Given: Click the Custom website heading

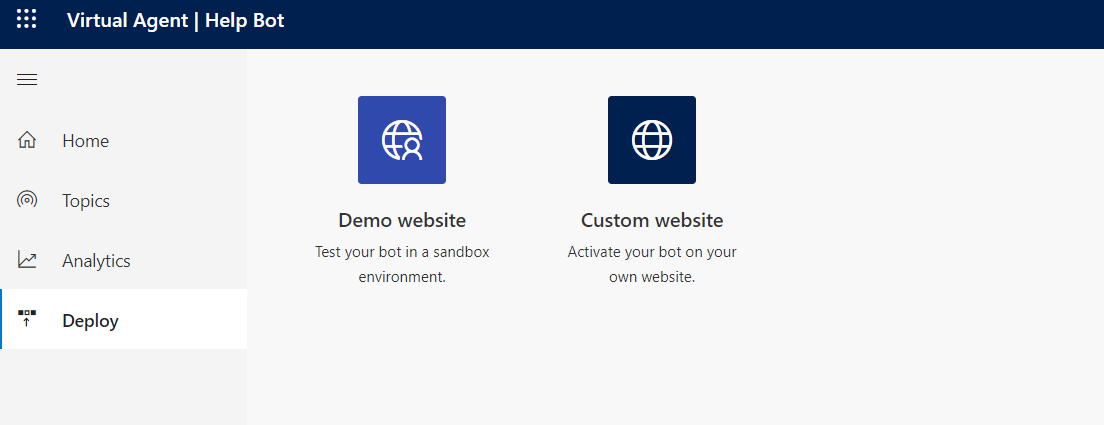Looking at the screenshot, I should pyautogui.click(x=652, y=220).
